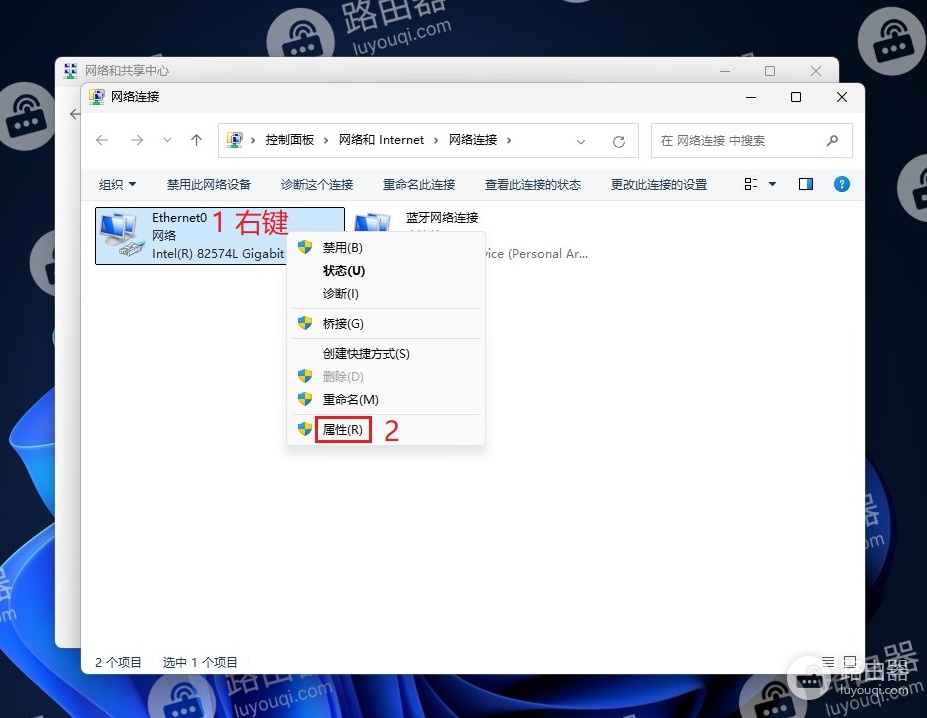
Task: Go up one folder level
Action: point(196,140)
